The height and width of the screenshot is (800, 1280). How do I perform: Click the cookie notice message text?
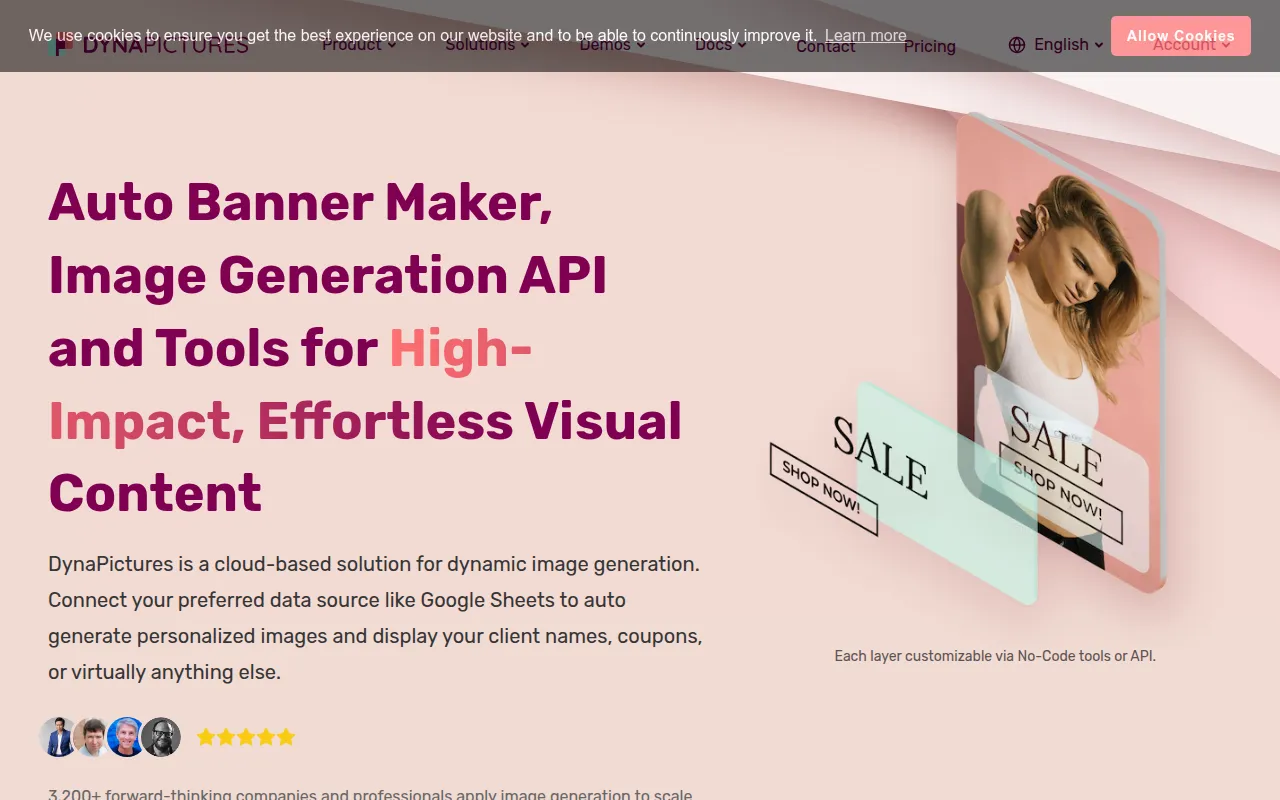(x=423, y=36)
